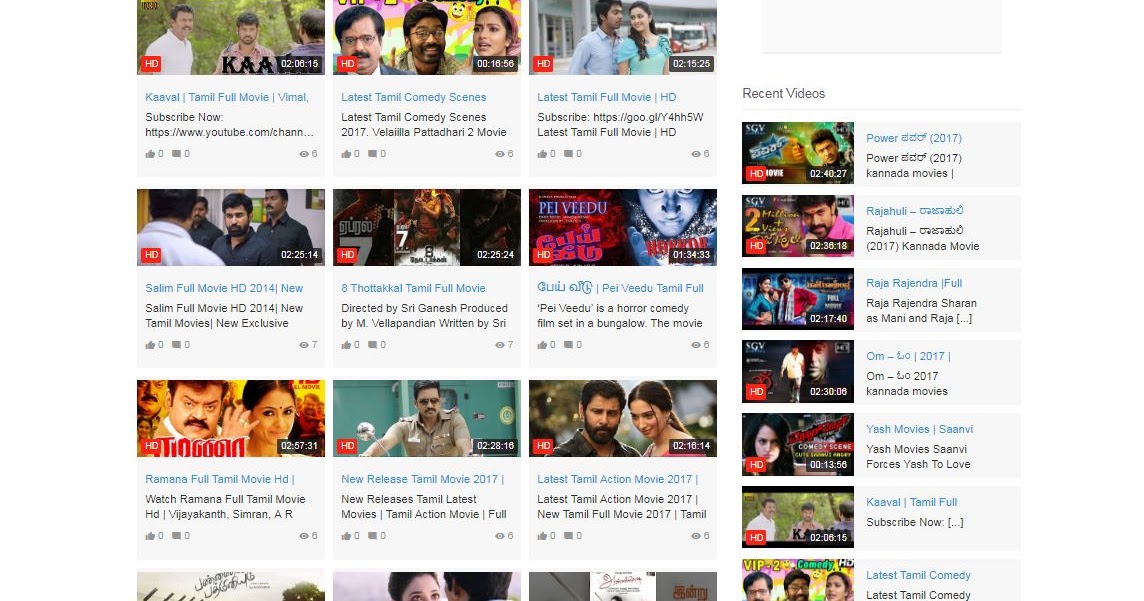Click Raja Rajendra Sharan as Mani description

pos(921,311)
